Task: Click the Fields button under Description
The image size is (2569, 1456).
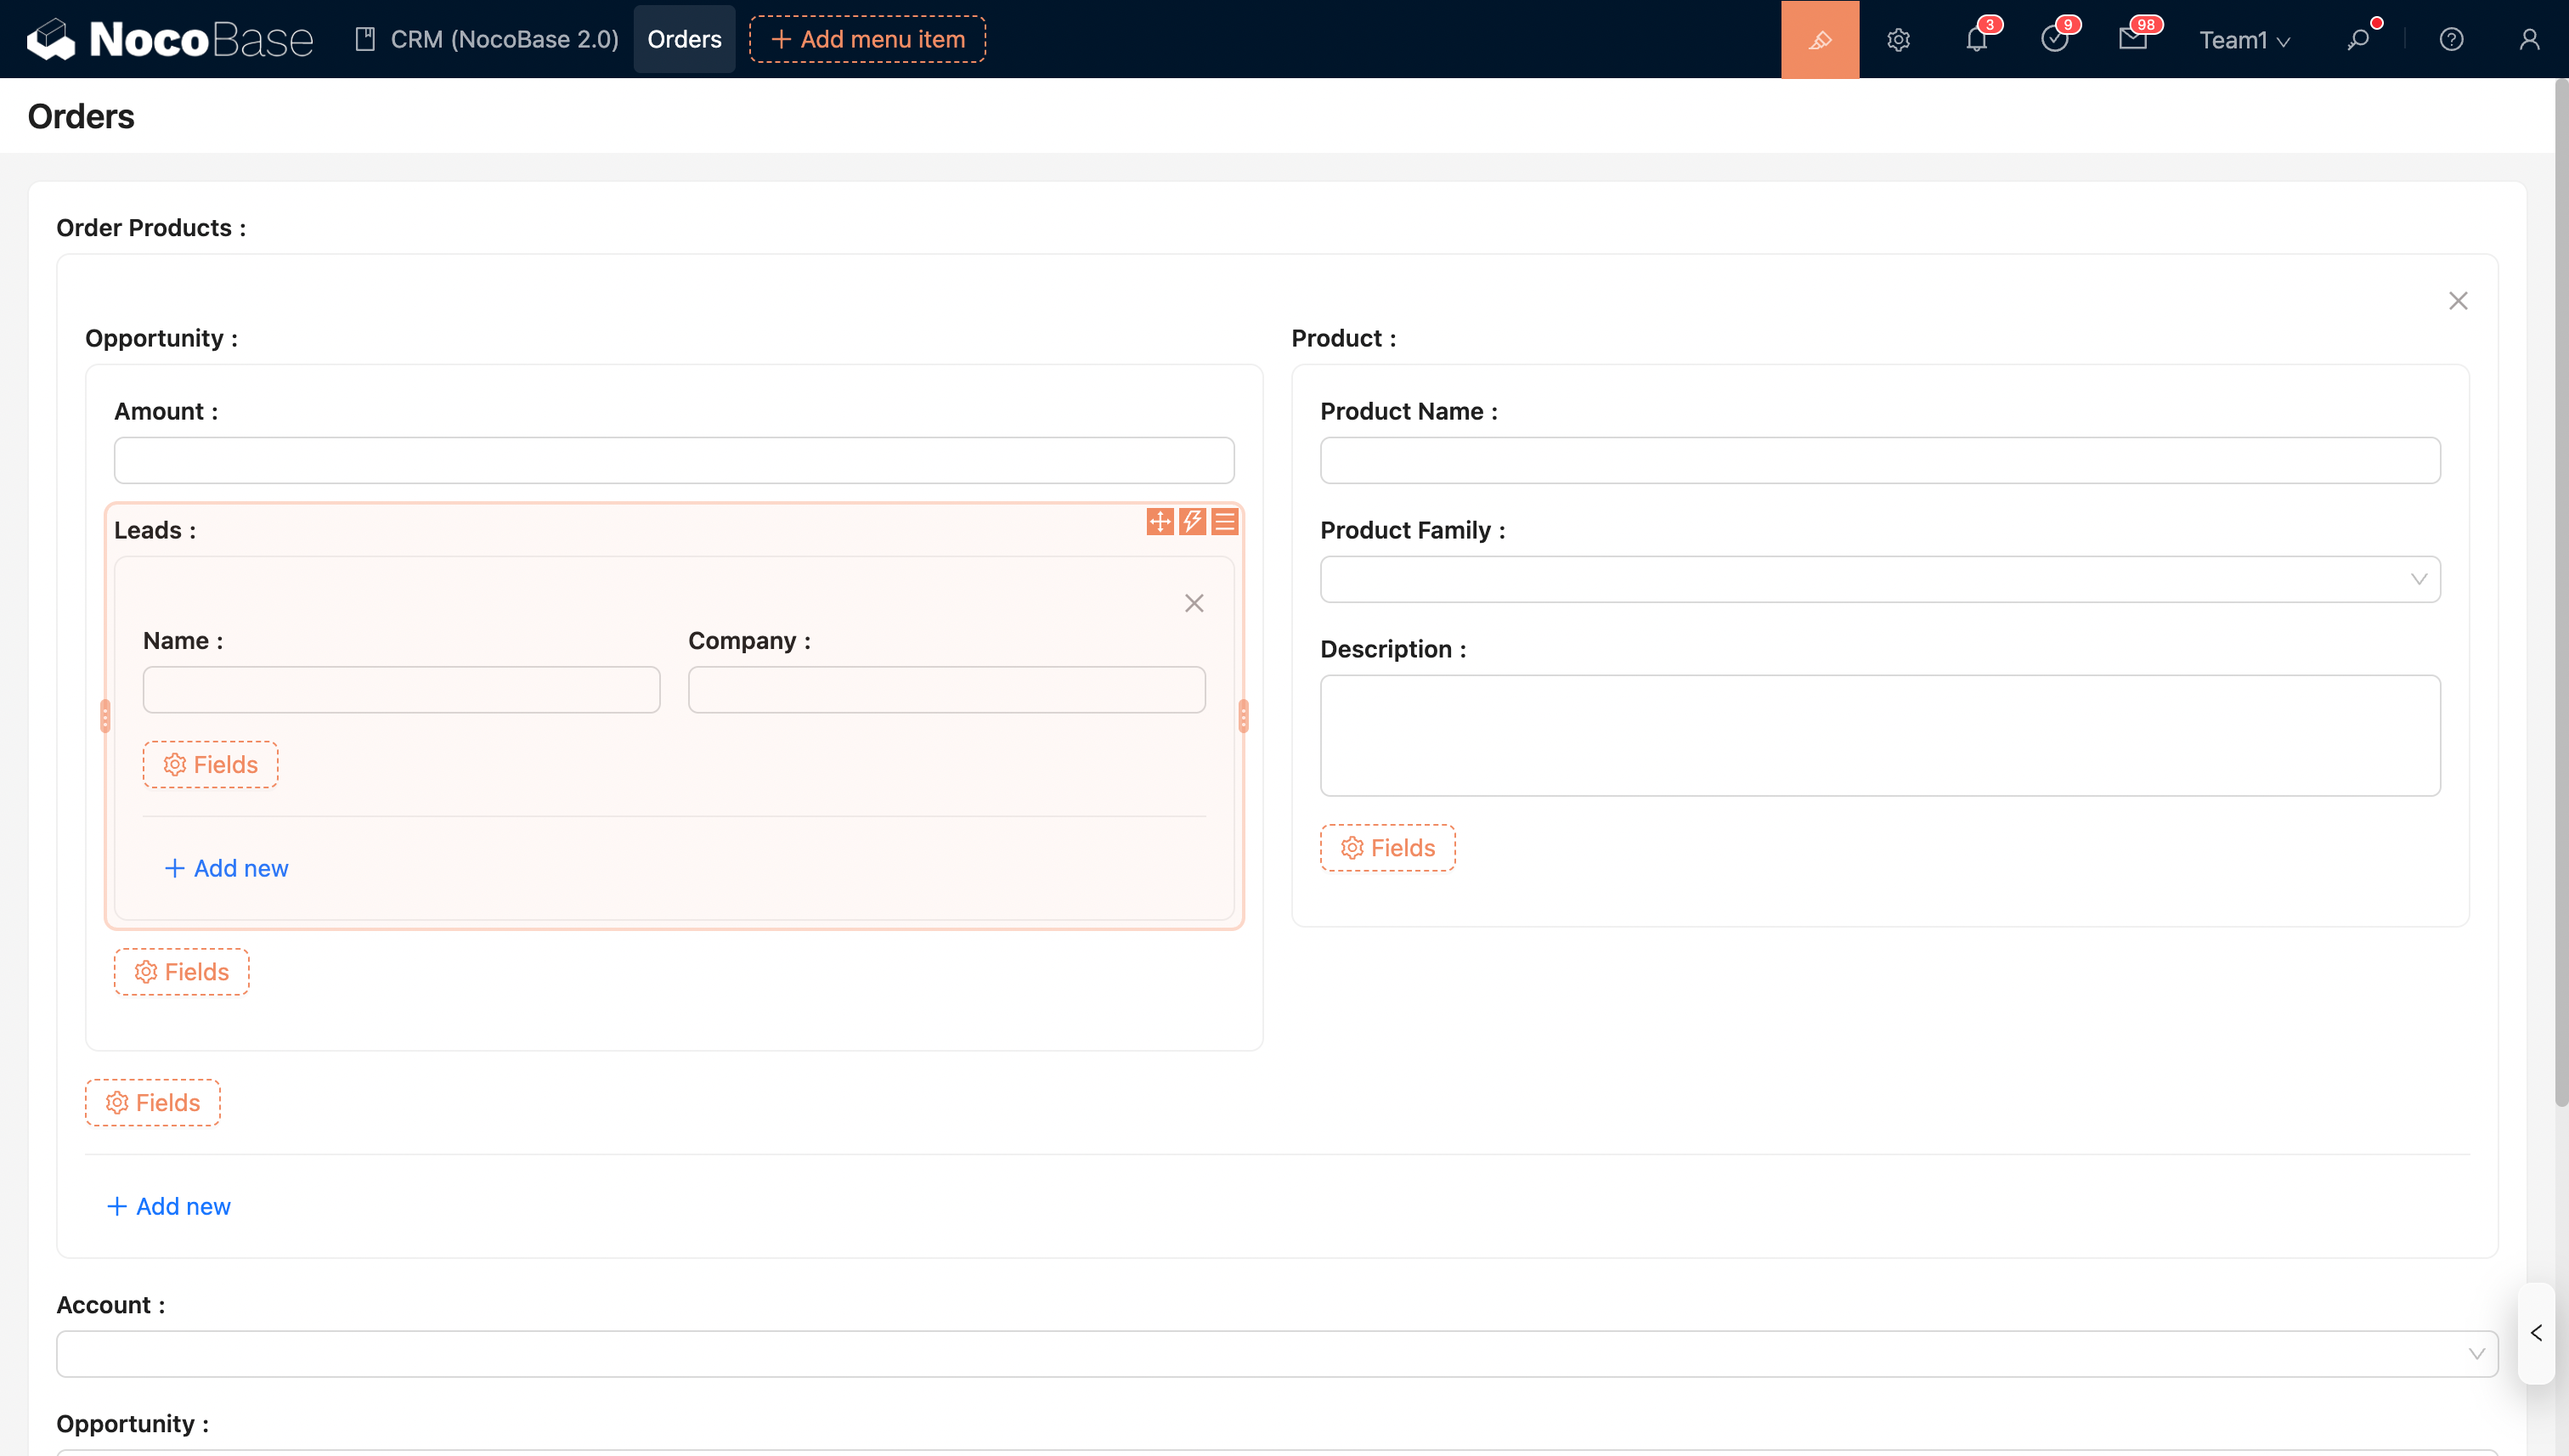Action: pyautogui.click(x=1387, y=848)
